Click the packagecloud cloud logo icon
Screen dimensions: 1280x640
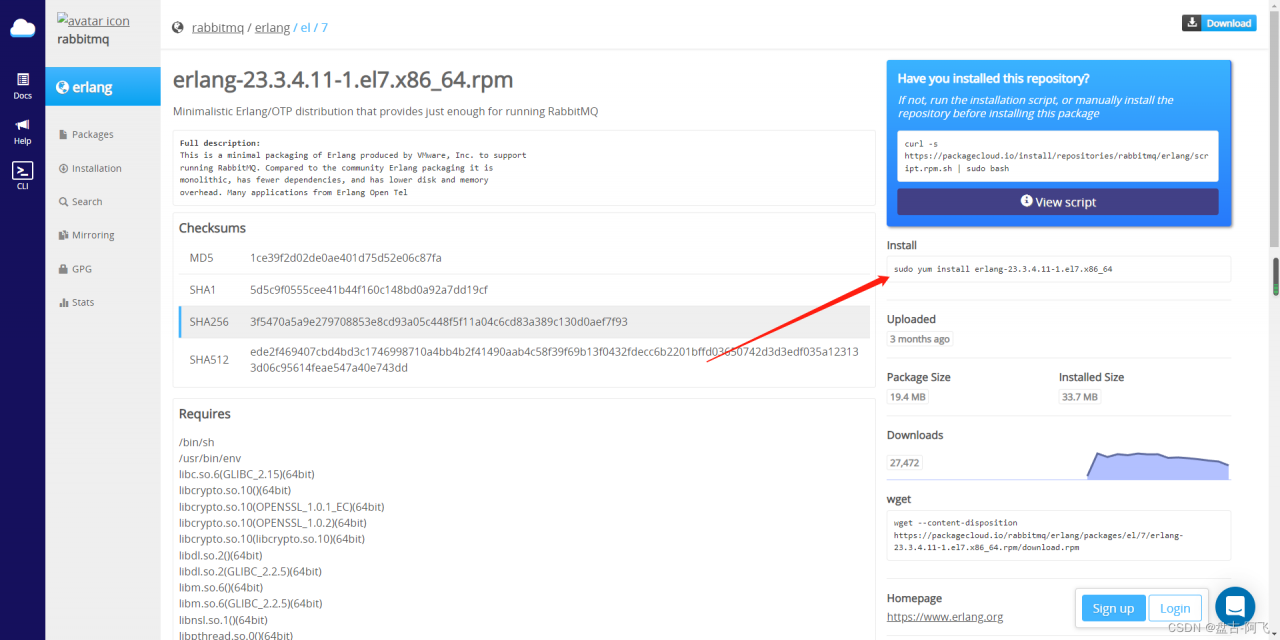[22, 28]
